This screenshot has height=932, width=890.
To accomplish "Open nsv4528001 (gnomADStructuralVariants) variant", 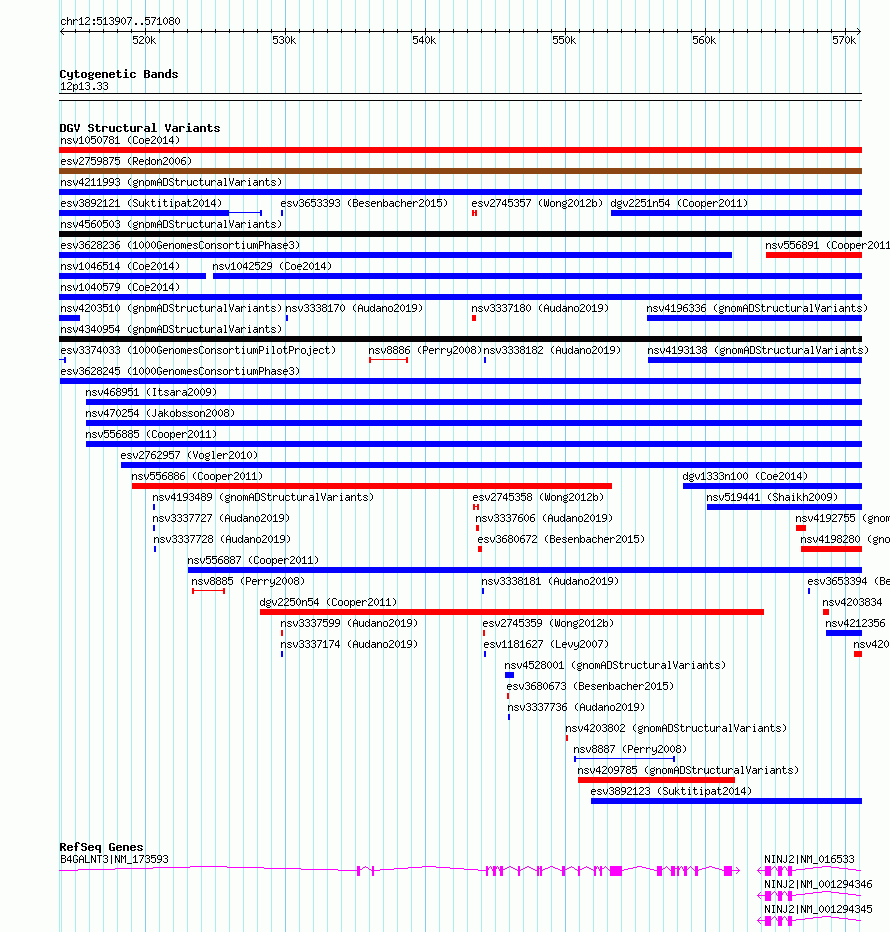I will click(615, 665).
